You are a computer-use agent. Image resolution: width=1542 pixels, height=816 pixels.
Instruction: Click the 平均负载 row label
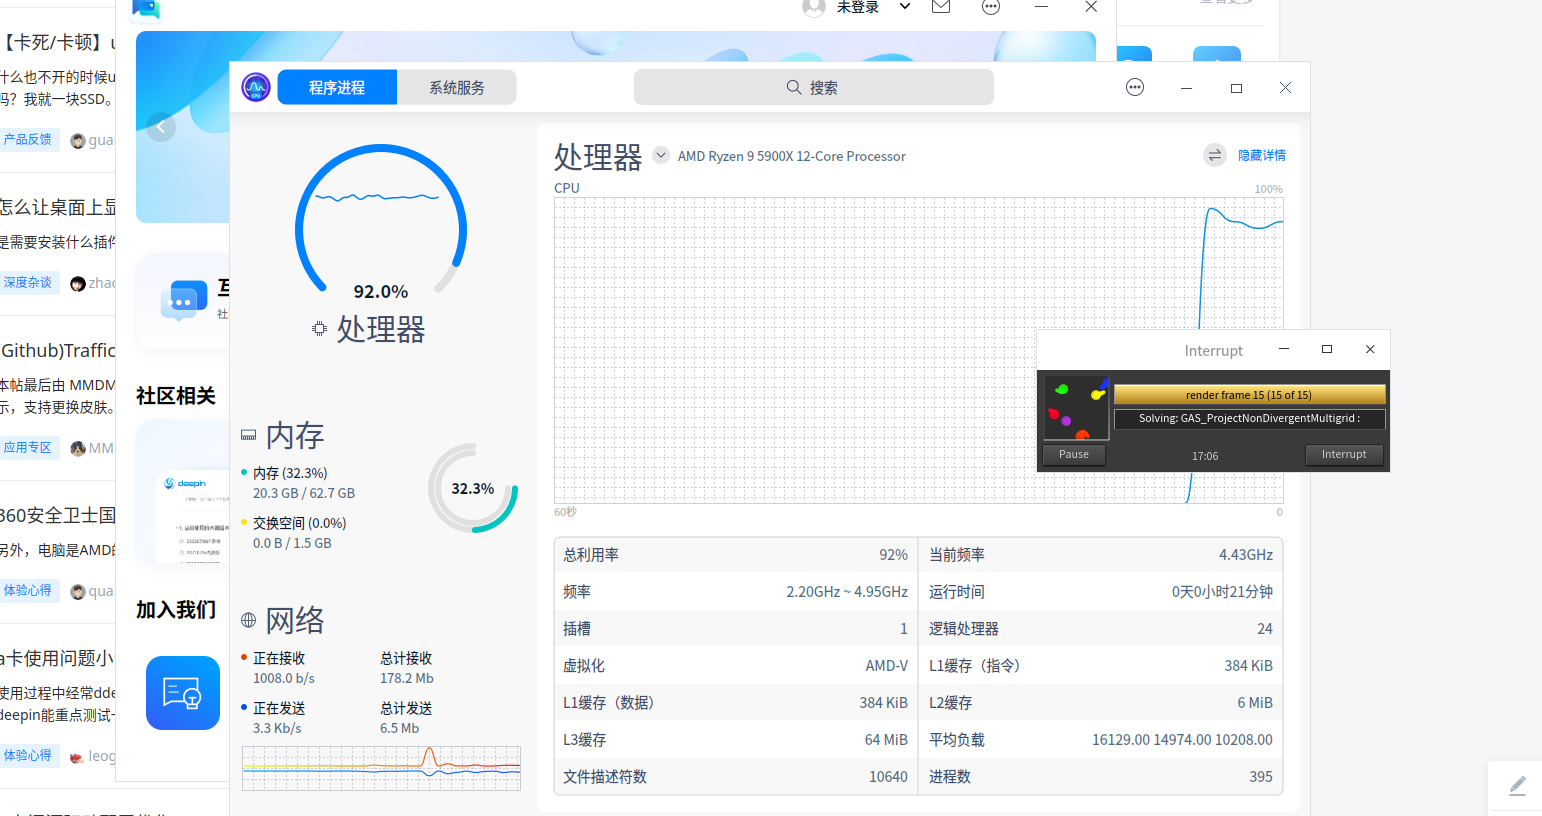pyautogui.click(x=957, y=740)
